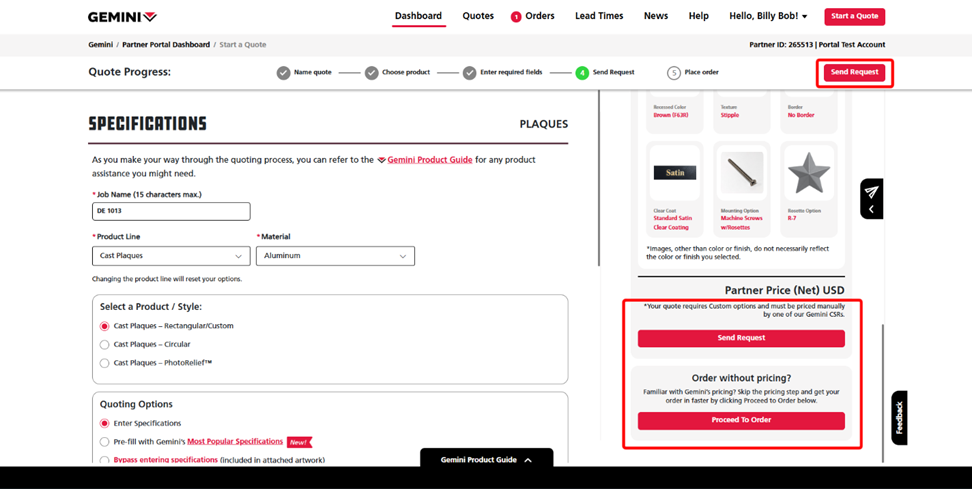The width and height of the screenshot is (972, 489).
Task: Click the Proceed To Order button
Action: point(741,420)
